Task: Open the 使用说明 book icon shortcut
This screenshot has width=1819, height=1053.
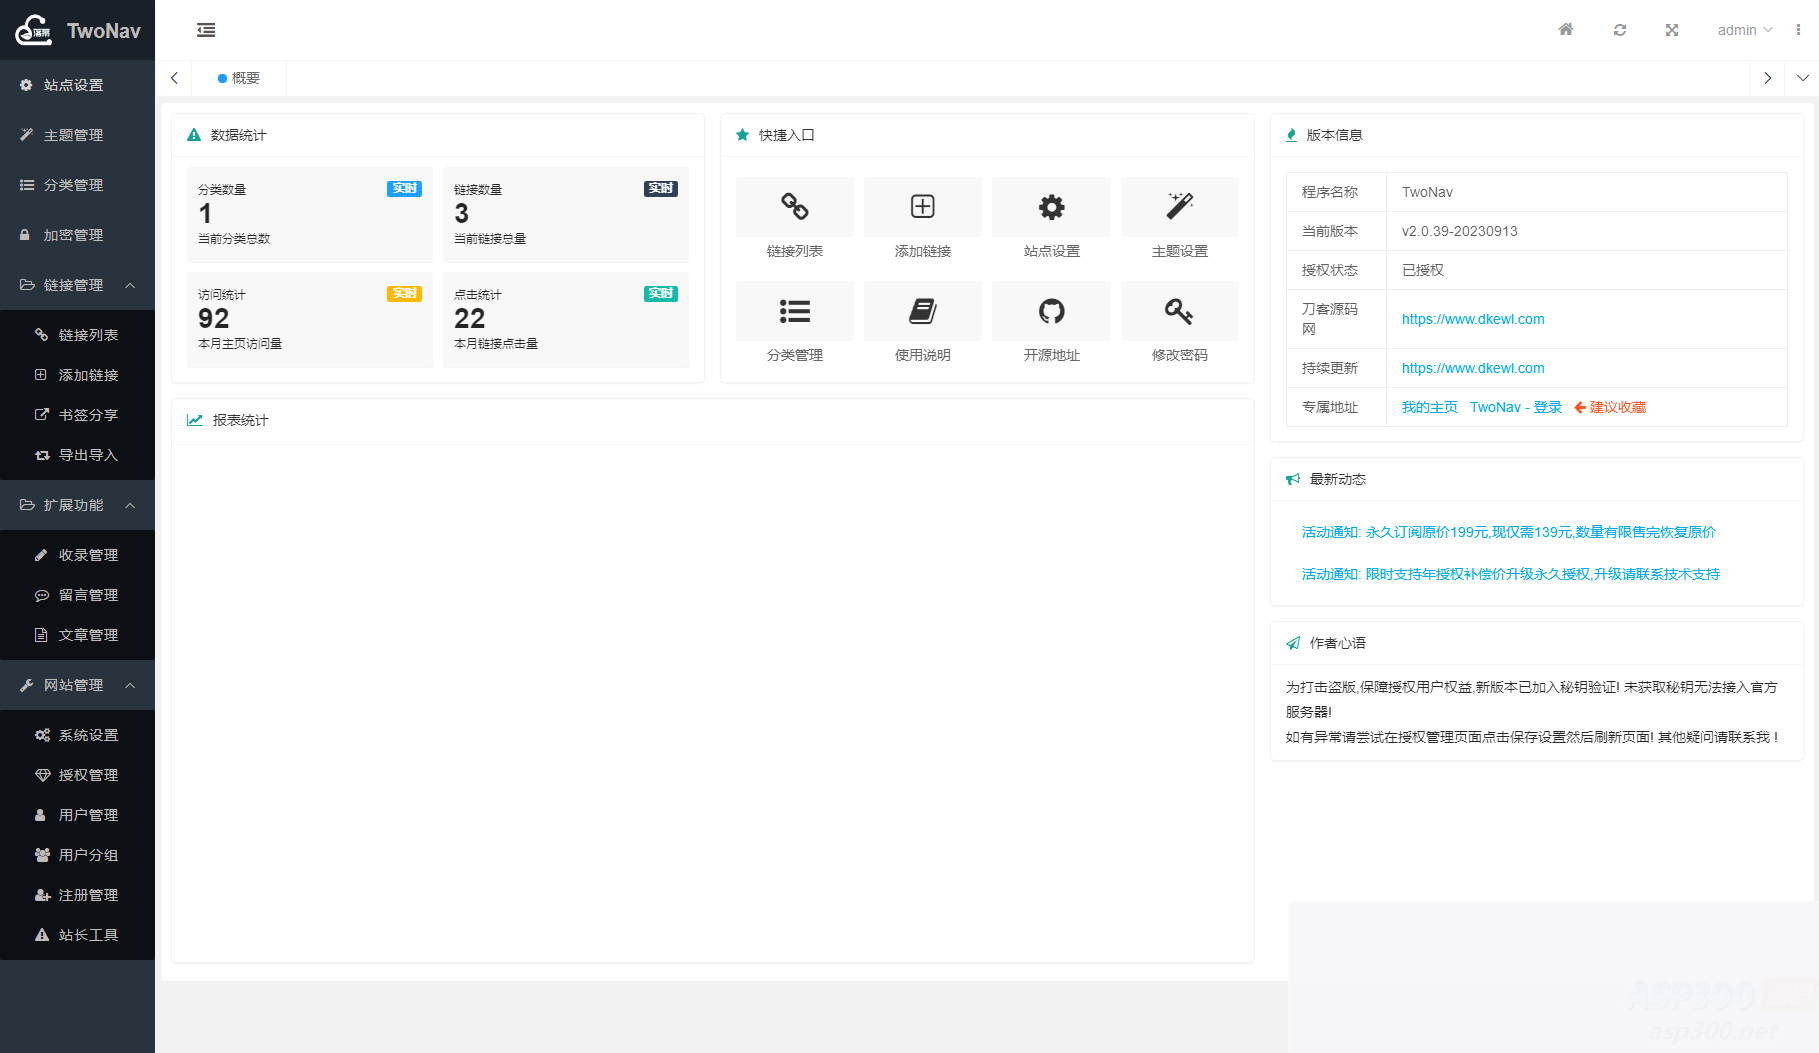Action: coord(922,312)
